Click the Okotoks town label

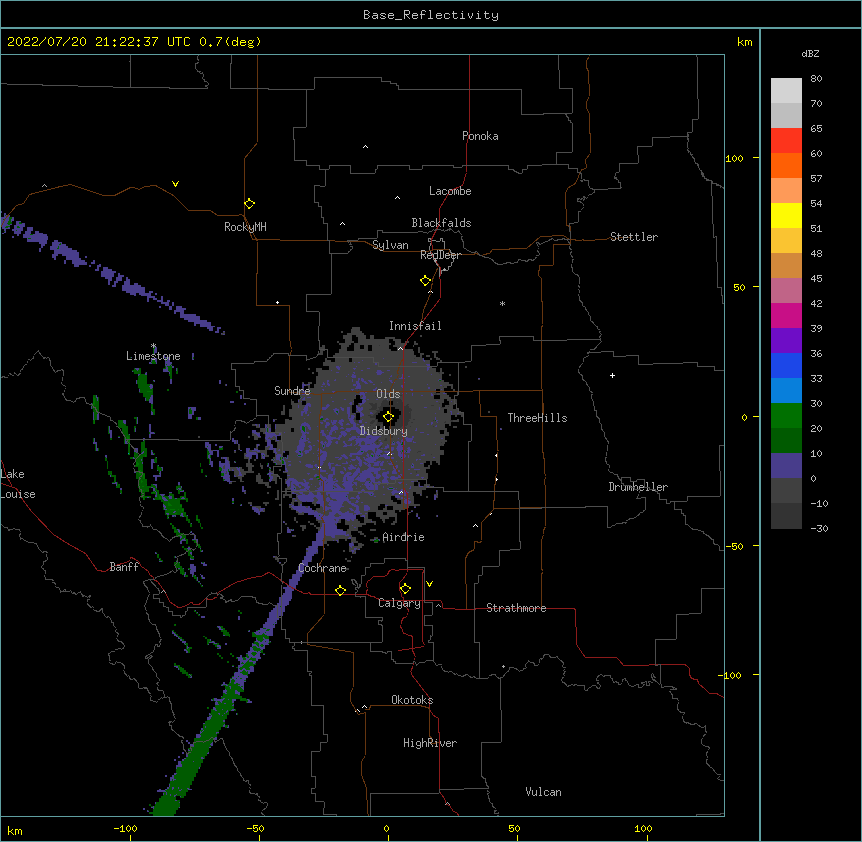click(x=412, y=700)
